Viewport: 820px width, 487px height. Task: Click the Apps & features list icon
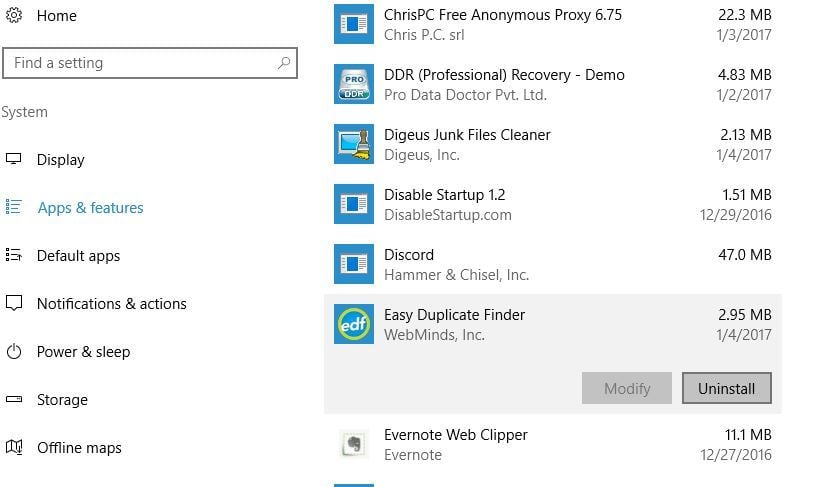coord(14,207)
